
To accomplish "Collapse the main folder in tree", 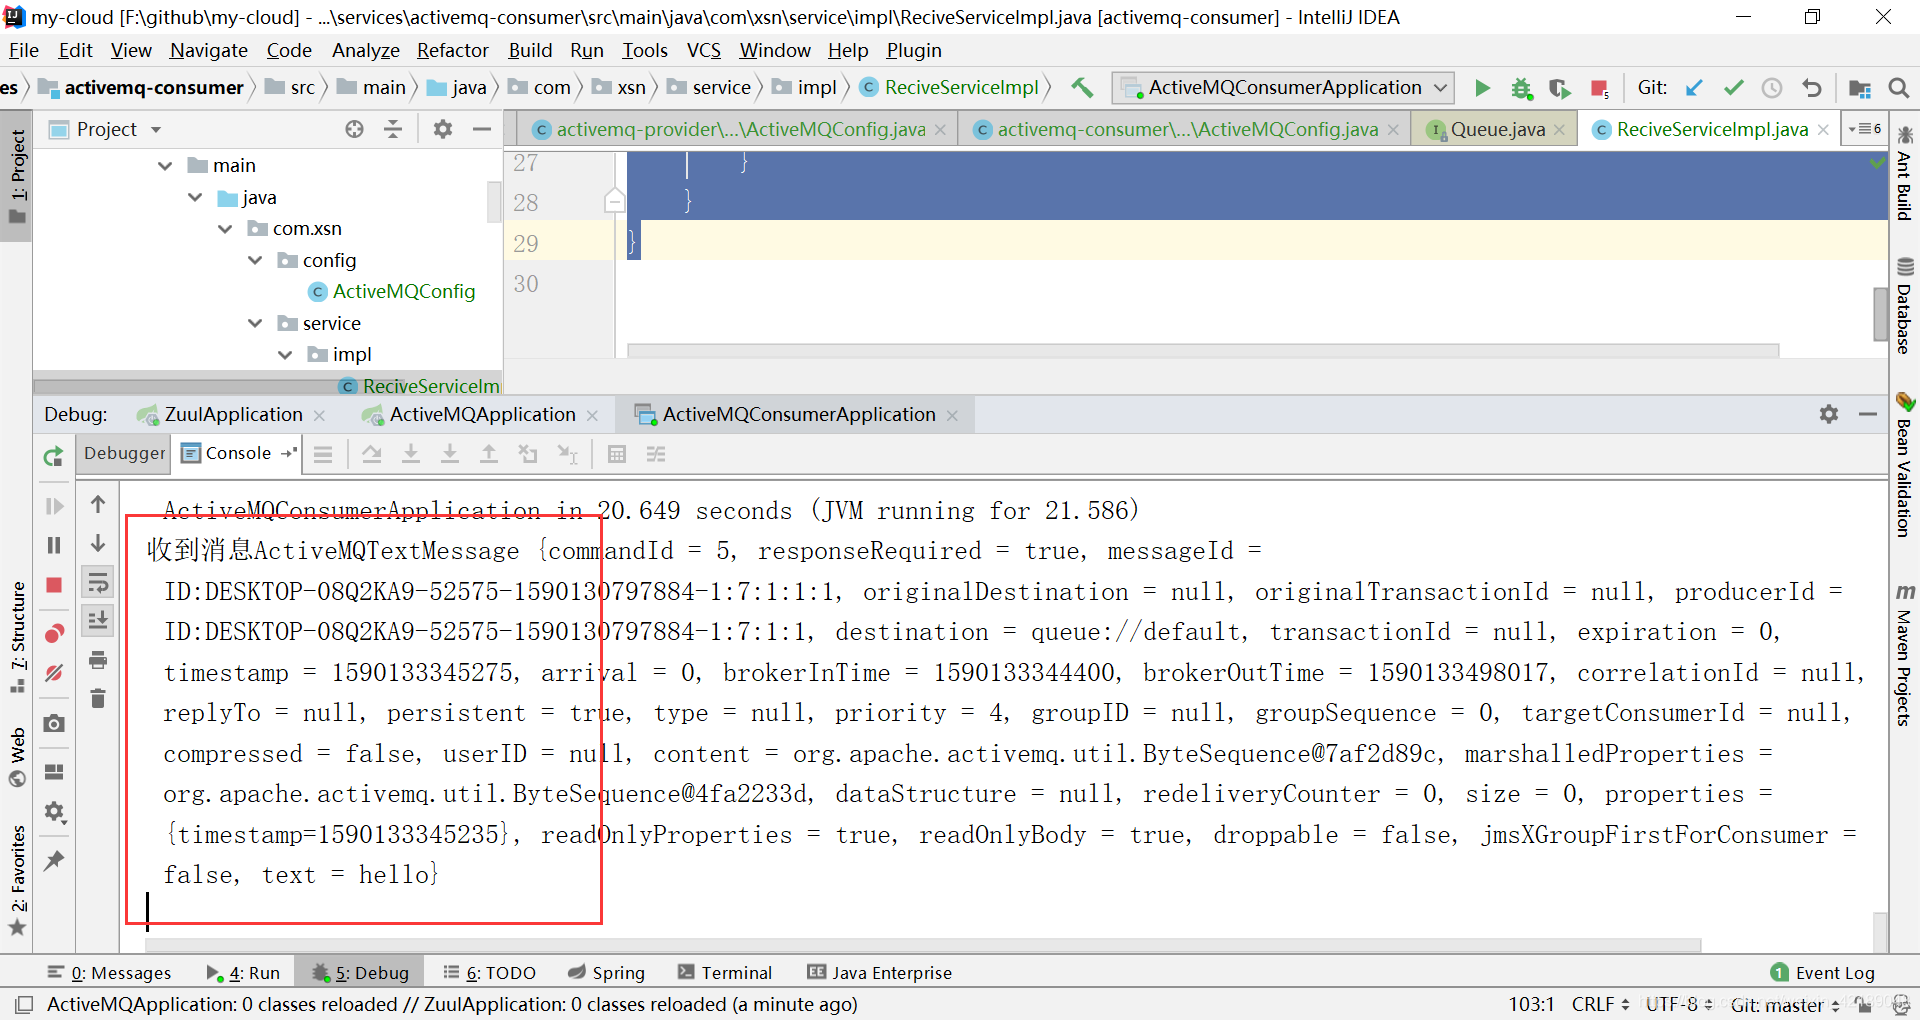I will pyautogui.click(x=165, y=166).
